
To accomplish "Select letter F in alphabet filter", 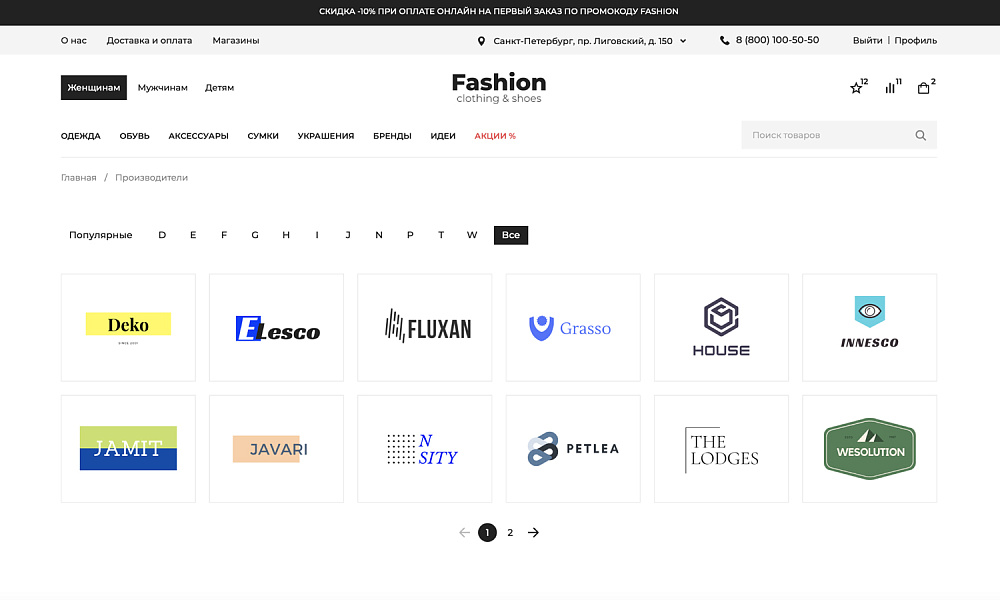I will click(224, 234).
